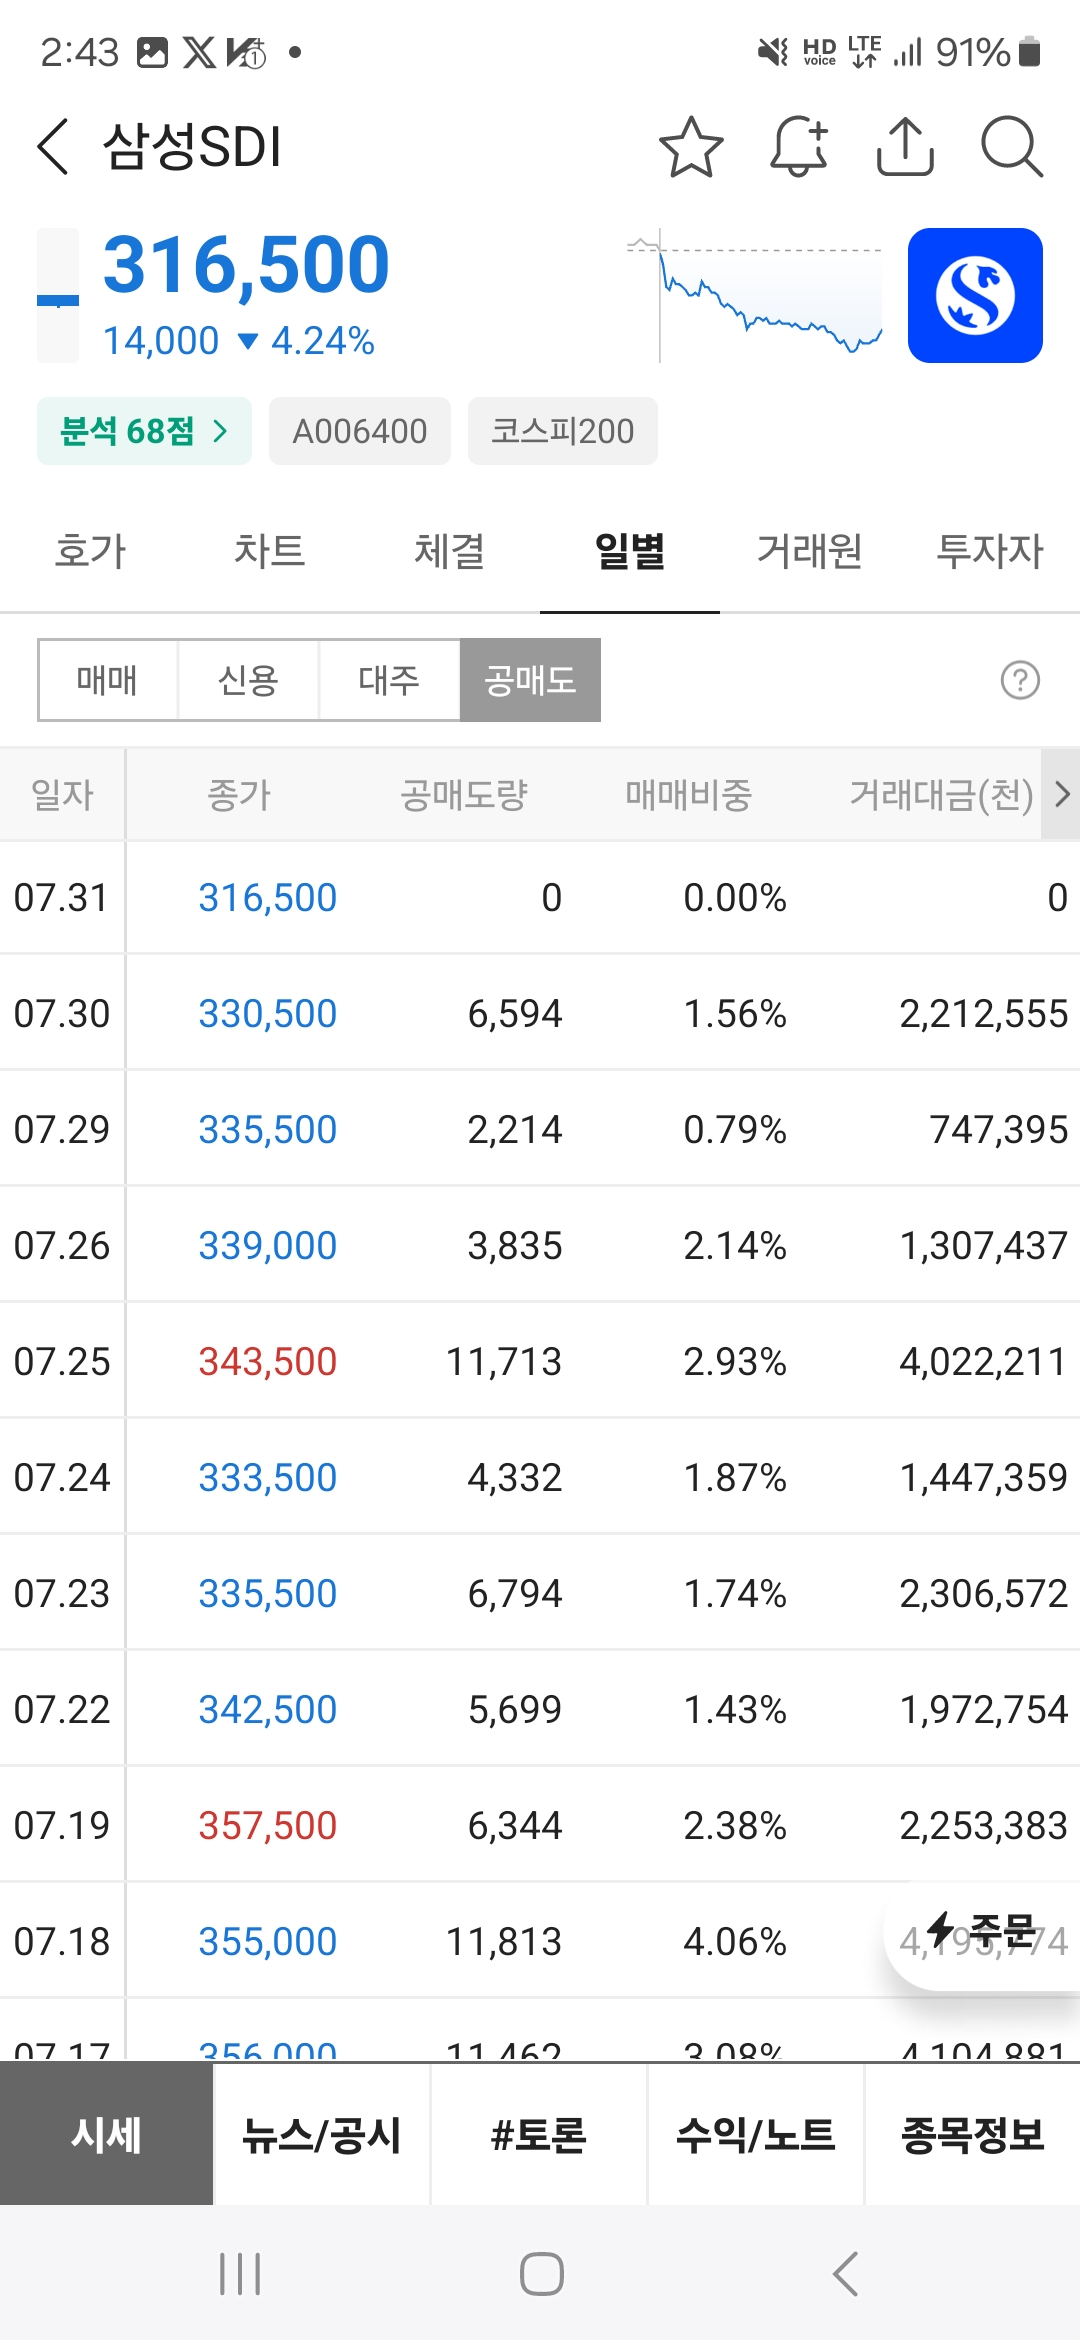
Task: Tap the 매매비중 column header
Action: click(x=688, y=795)
